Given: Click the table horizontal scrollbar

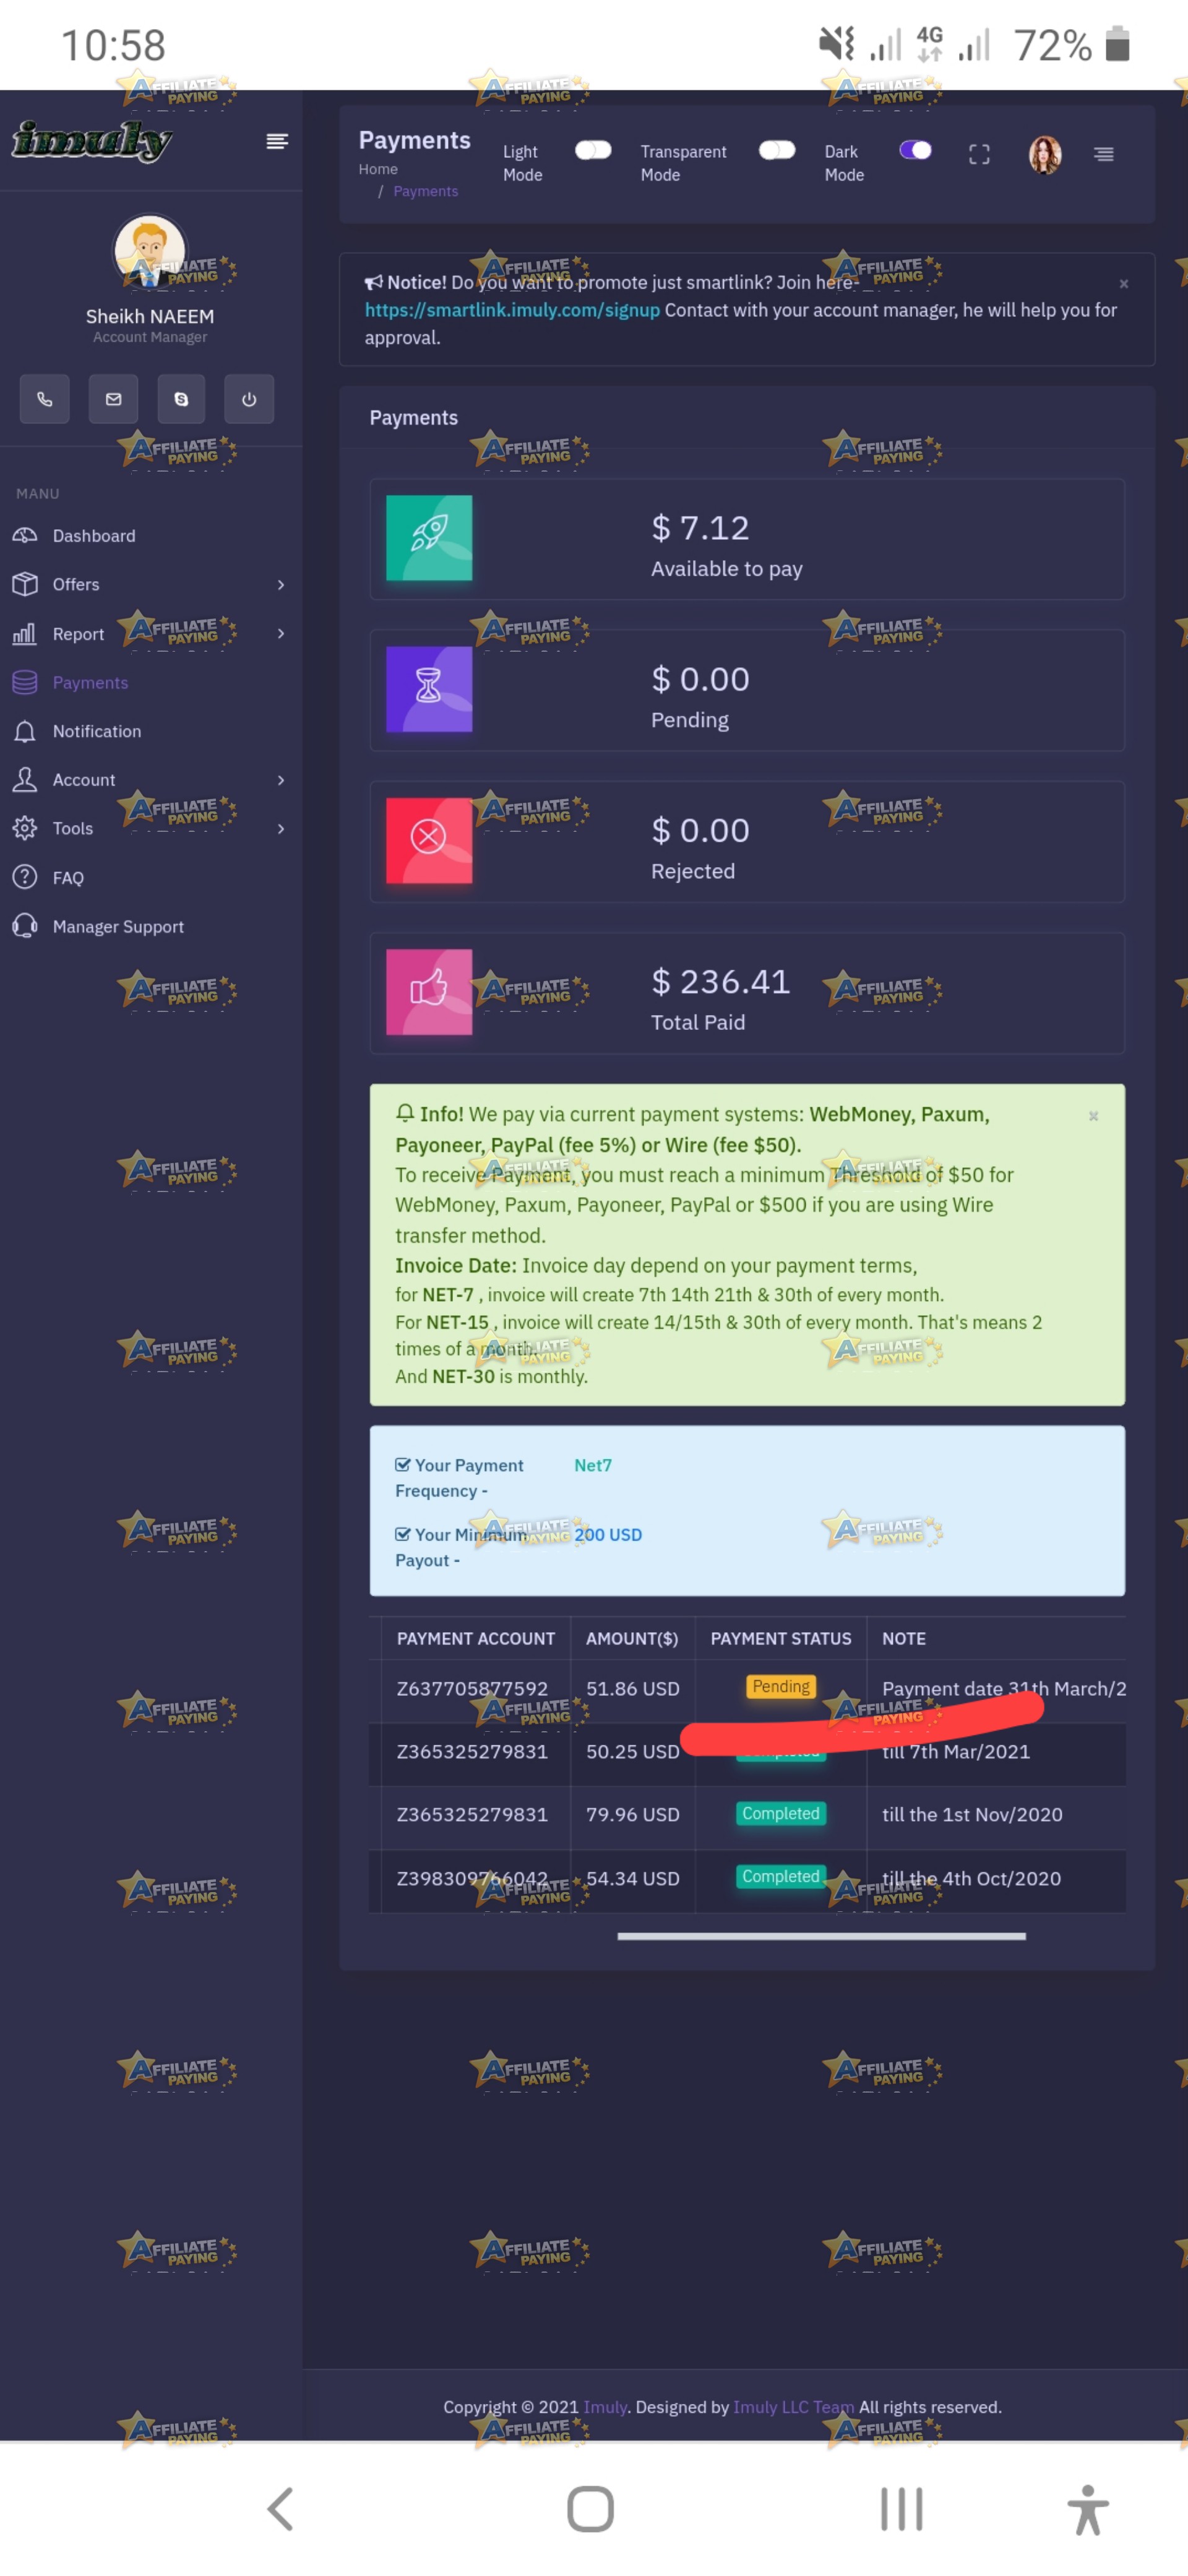Looking at the screenshot, I should click(x=821, y=1936).
